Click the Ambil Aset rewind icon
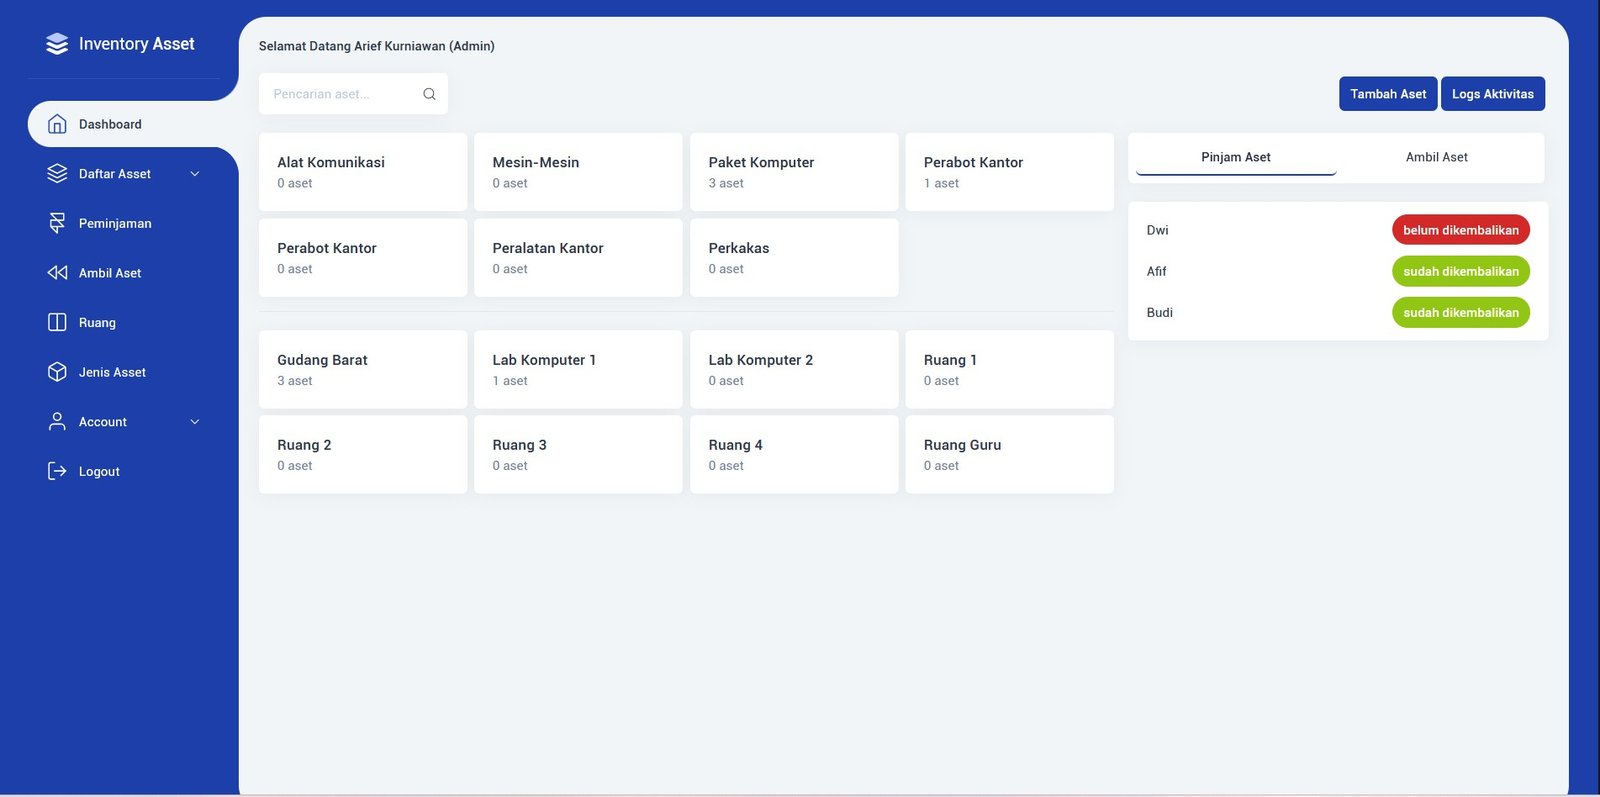Screen dimensions: 1600x797 pyautogui.click(x=57, y=273)
